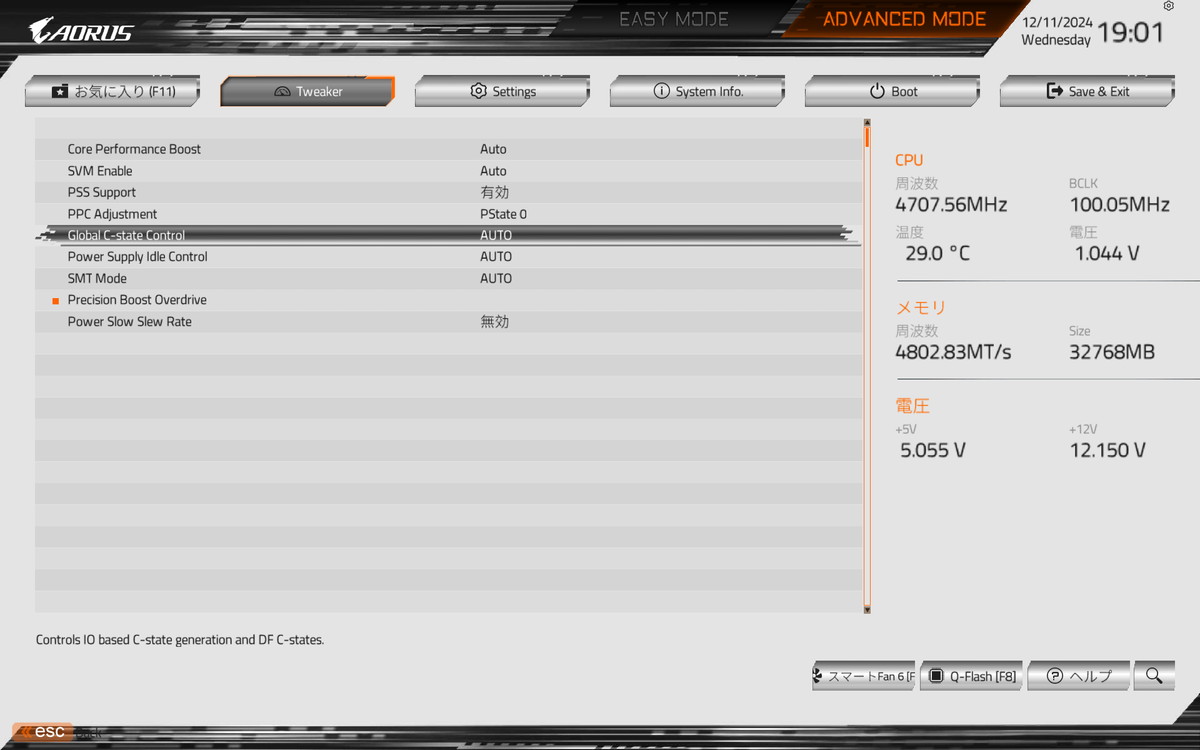Image resolution: width=1200 pixels, height=750 pixels.
Task: Go to the Boot tab
Action: (x=892, y=91)
